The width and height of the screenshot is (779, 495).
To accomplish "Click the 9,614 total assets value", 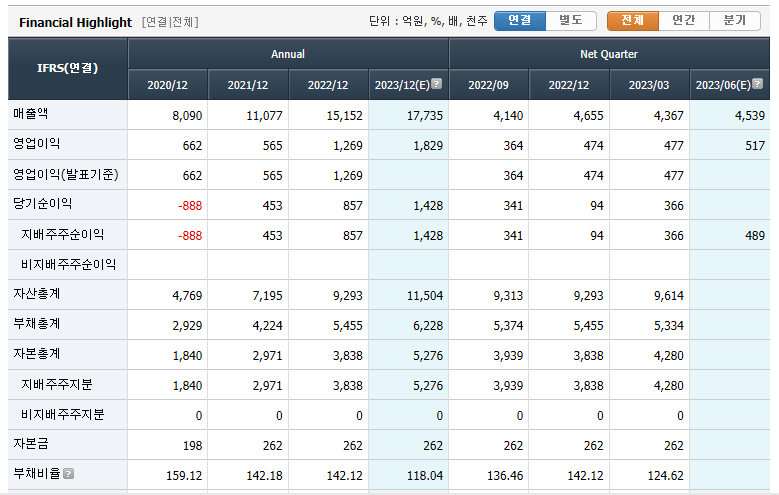I will (669, 296).
